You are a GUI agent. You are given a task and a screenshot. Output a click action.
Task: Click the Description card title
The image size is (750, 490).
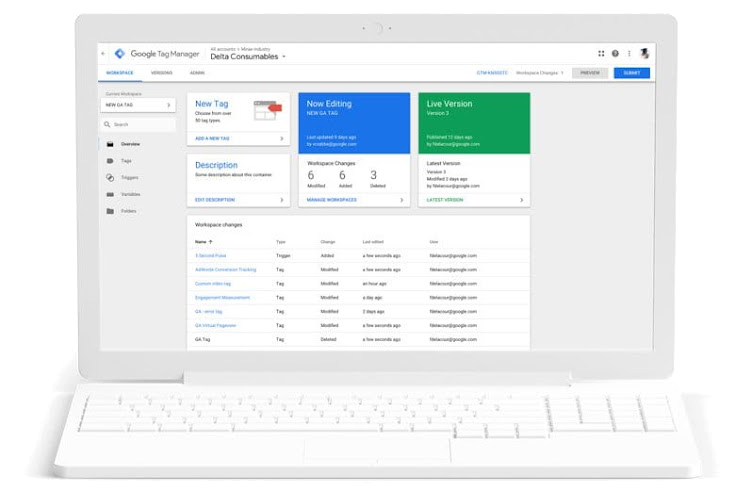click(x=216, y=165)
